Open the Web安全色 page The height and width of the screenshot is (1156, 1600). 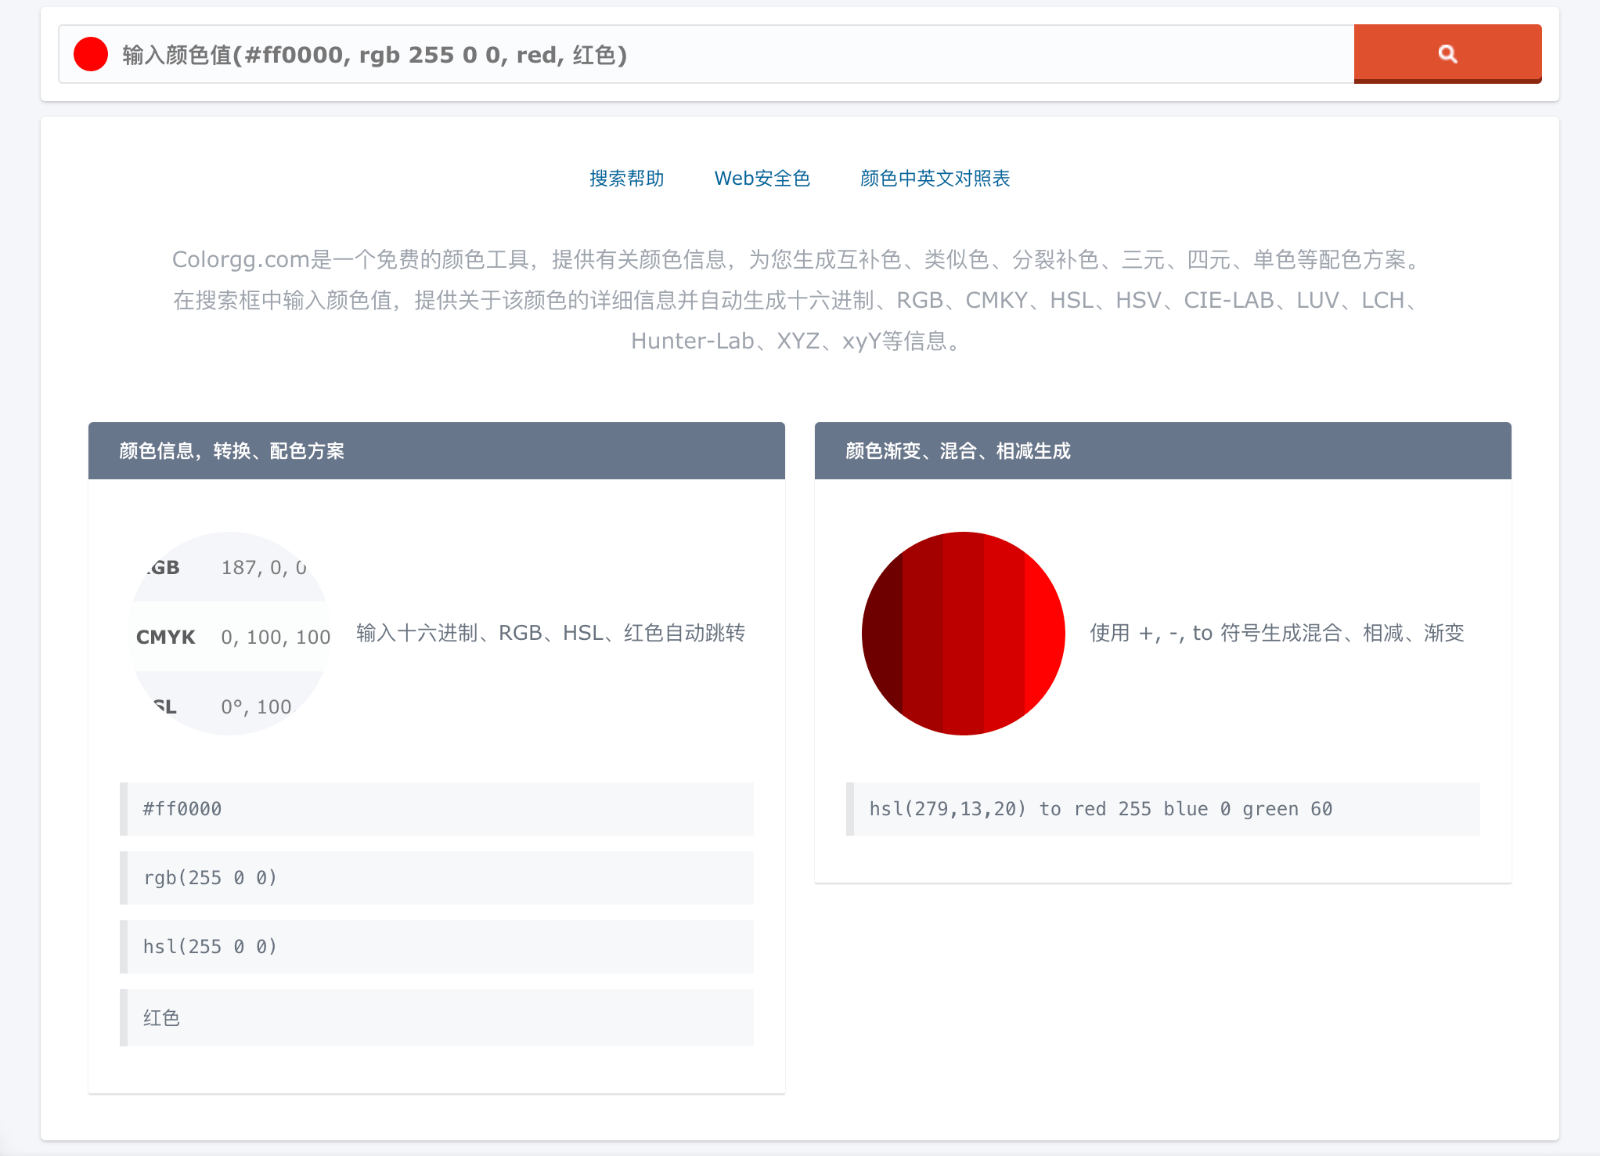[761, 178]
